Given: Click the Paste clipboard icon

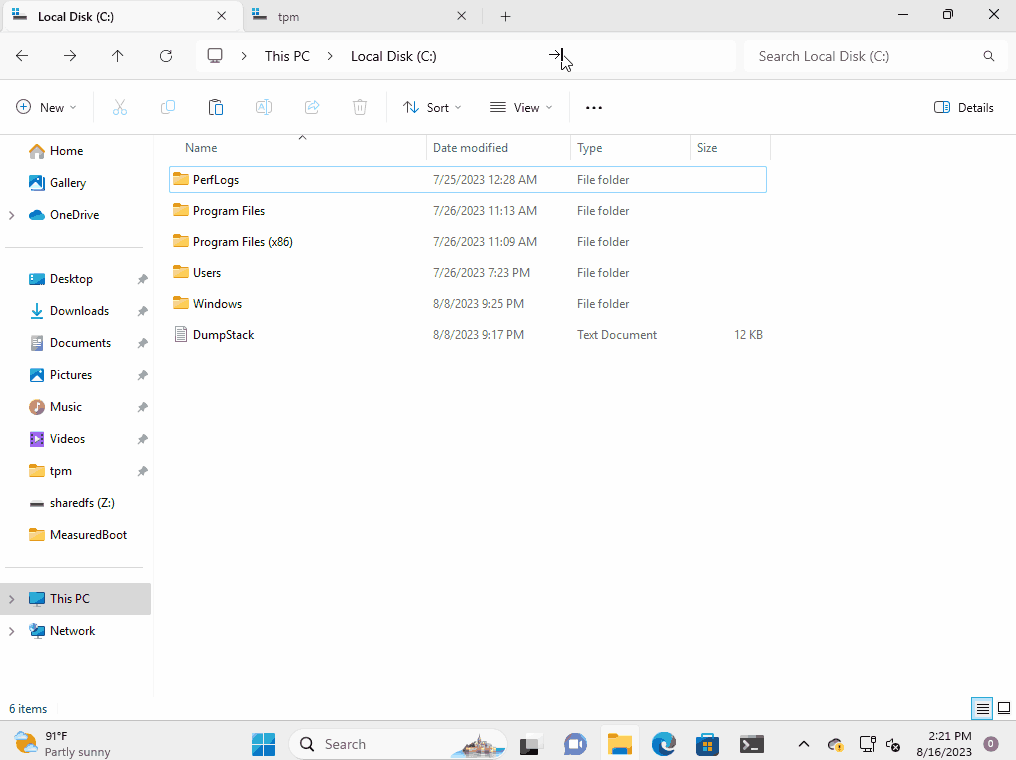Looking at the screenshot, I should coord(216,108).
